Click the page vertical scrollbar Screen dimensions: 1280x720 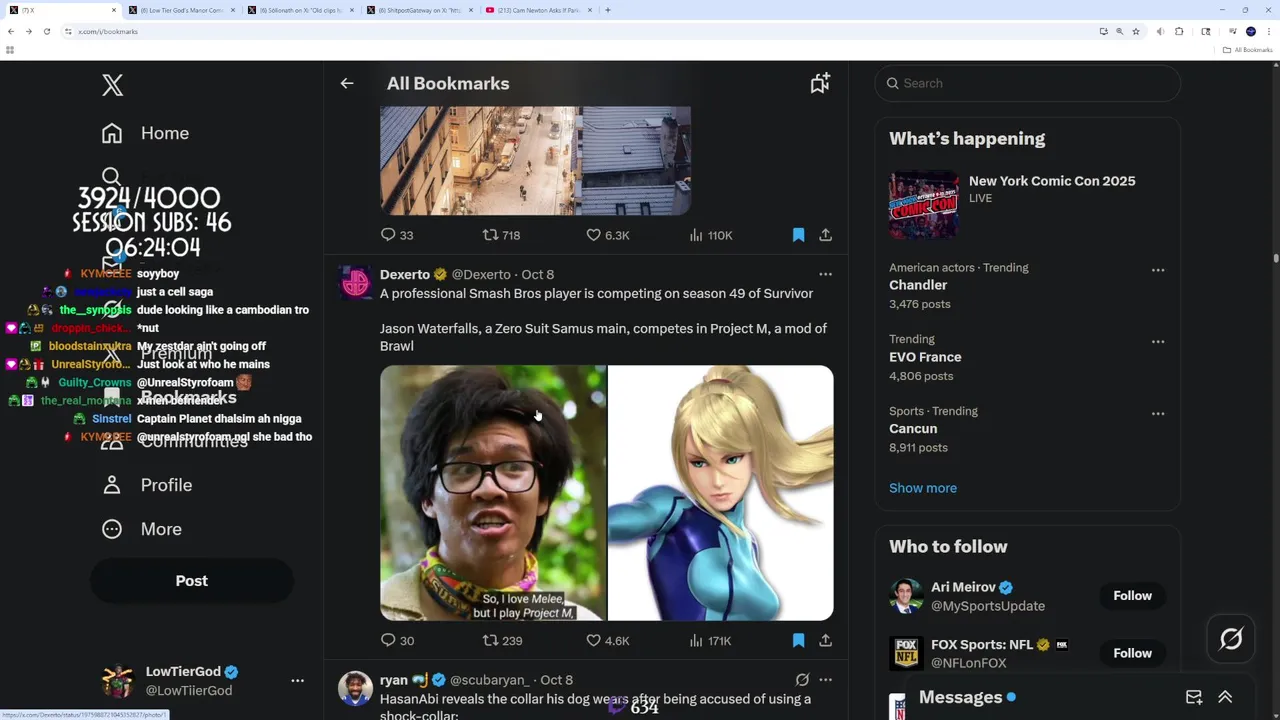(1276, 257)
